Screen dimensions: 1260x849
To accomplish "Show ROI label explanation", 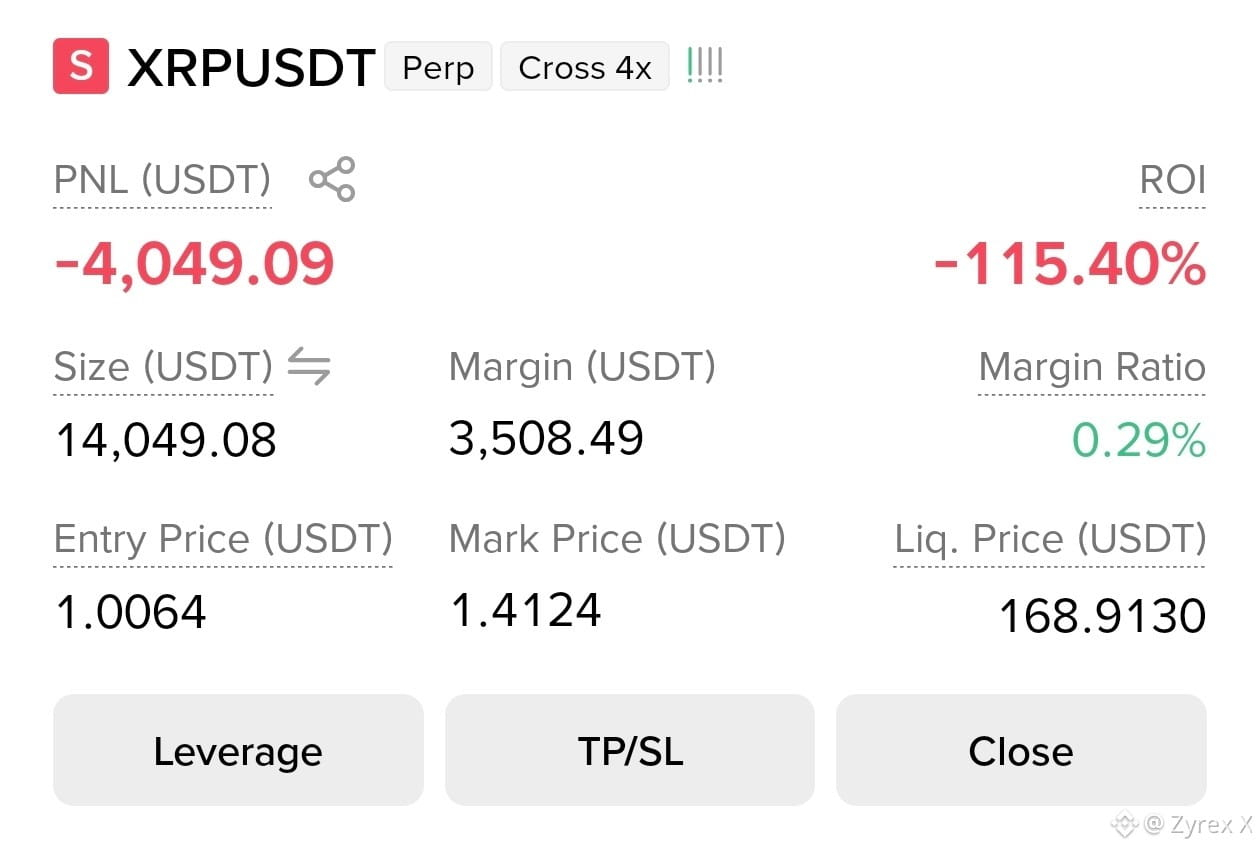I will (1172, 181).
